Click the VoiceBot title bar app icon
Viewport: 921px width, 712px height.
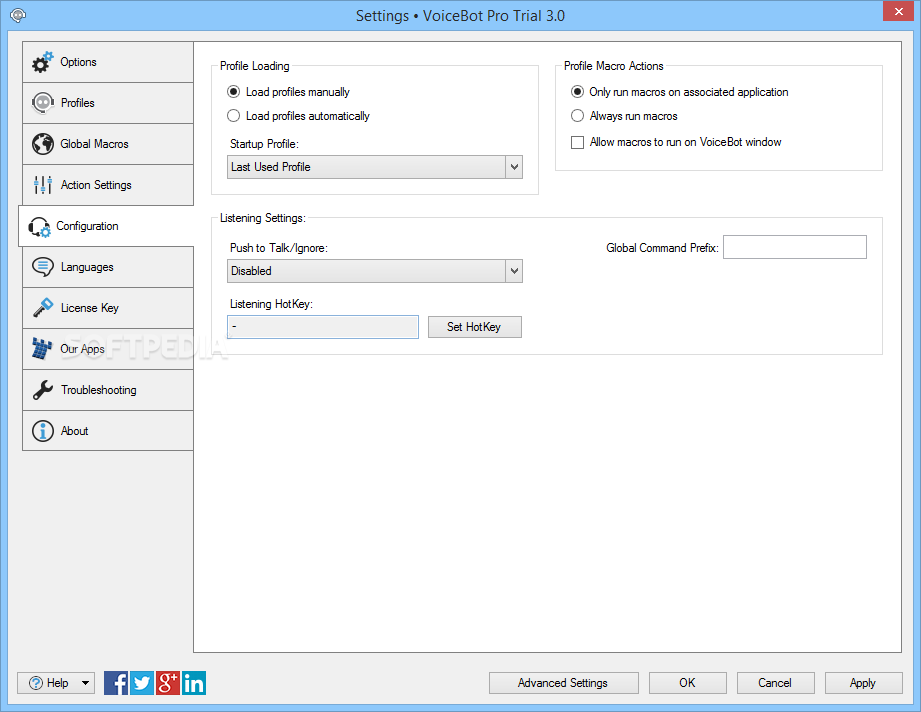pos(18,15)
